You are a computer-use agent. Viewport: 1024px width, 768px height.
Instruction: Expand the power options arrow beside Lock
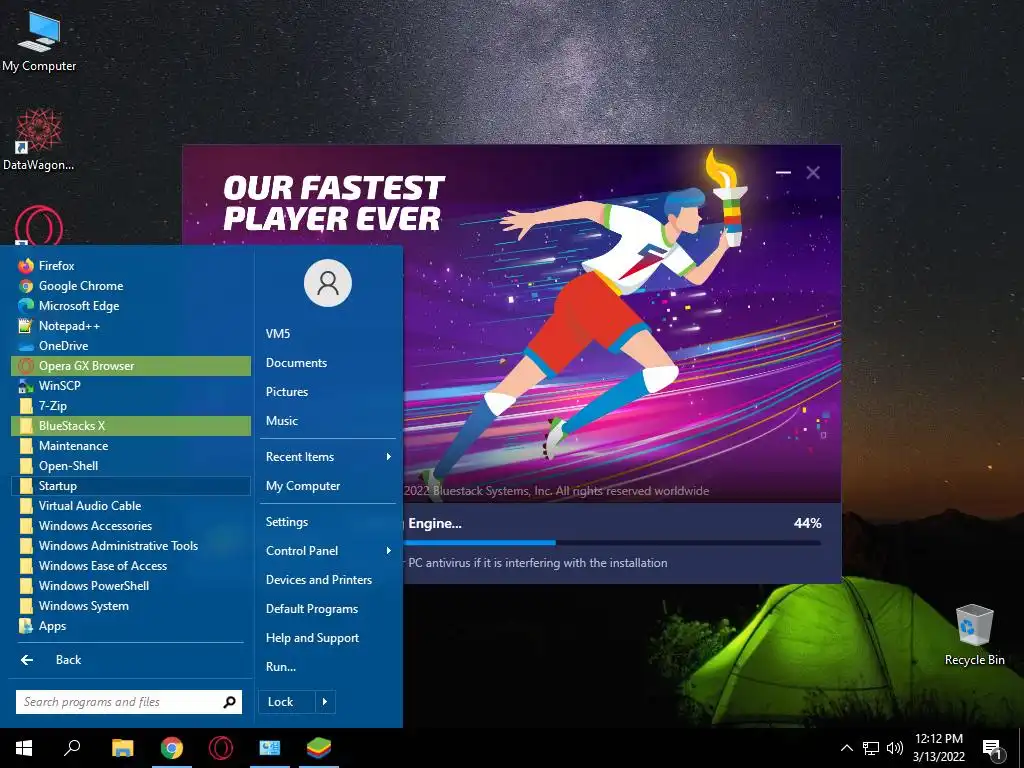pos(325,702)
